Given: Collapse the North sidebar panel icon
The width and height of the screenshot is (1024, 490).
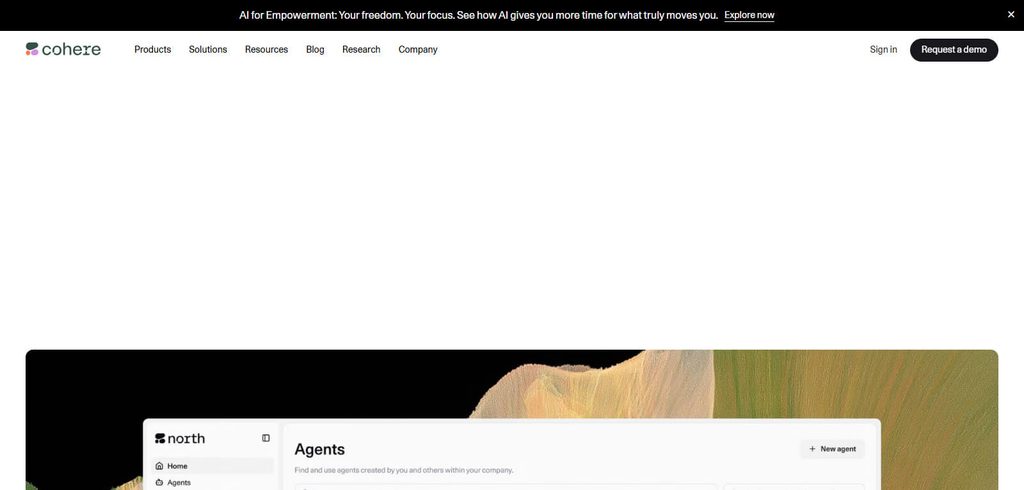Looking at the screenshot, I should 266,438.
